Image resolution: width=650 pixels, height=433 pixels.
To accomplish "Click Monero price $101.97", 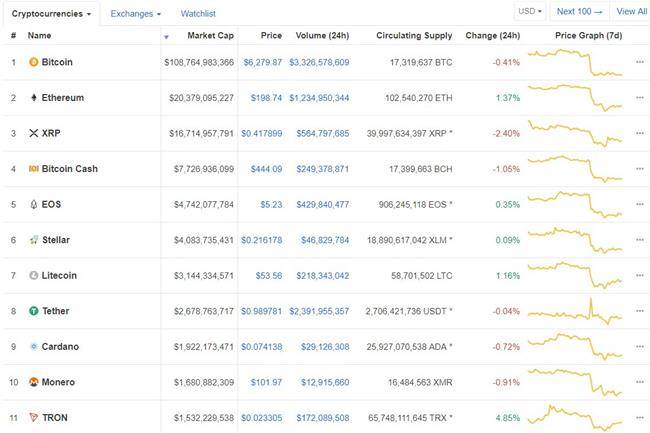I will click(x=266, y=382).
